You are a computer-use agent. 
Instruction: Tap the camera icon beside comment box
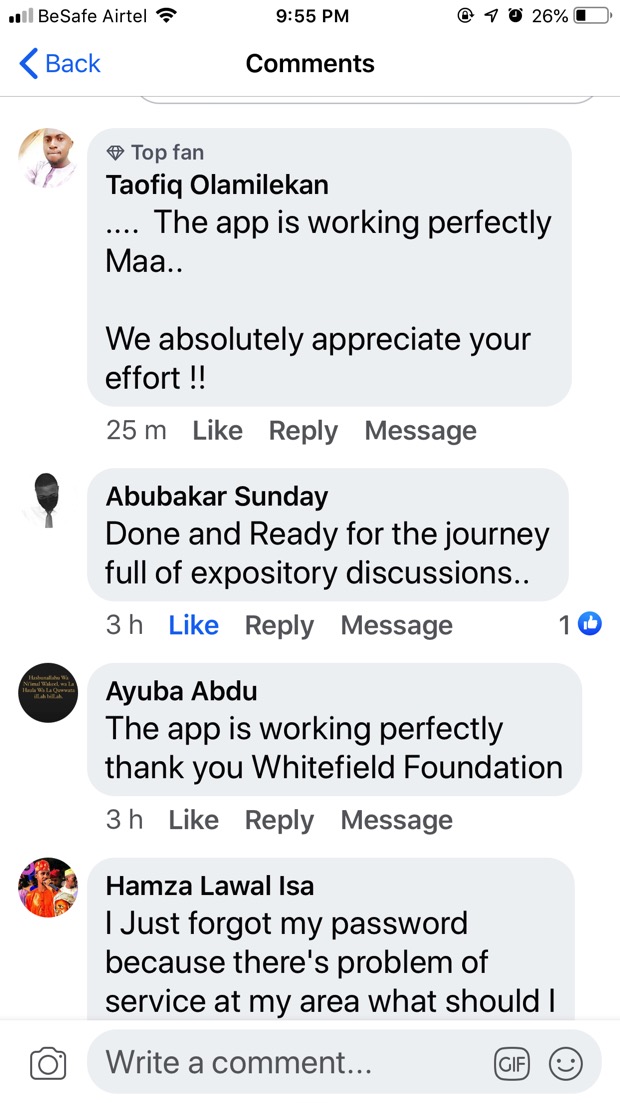[x=48, y=1063]
